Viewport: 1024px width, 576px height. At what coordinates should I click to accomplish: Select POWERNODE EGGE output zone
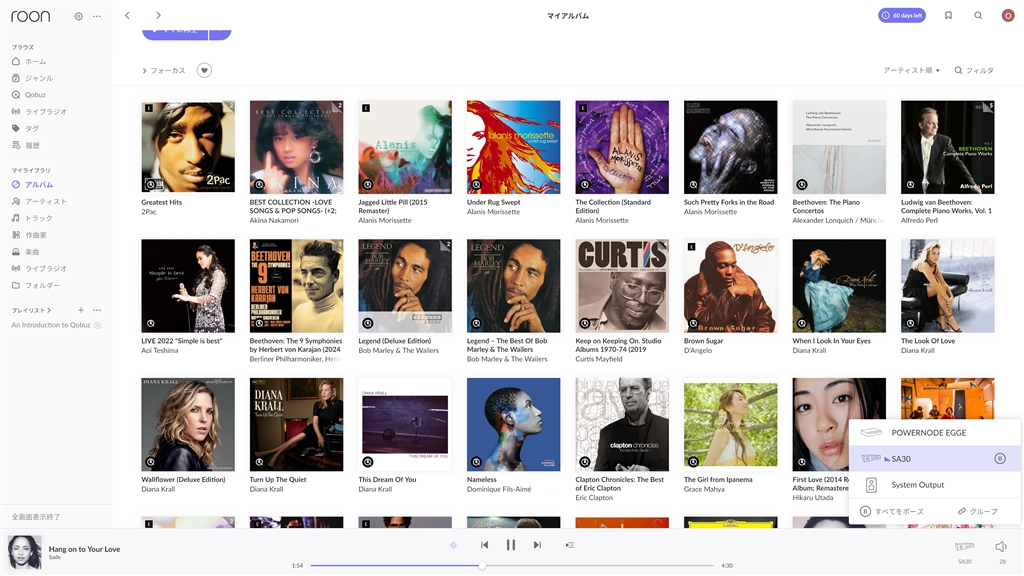935,433
